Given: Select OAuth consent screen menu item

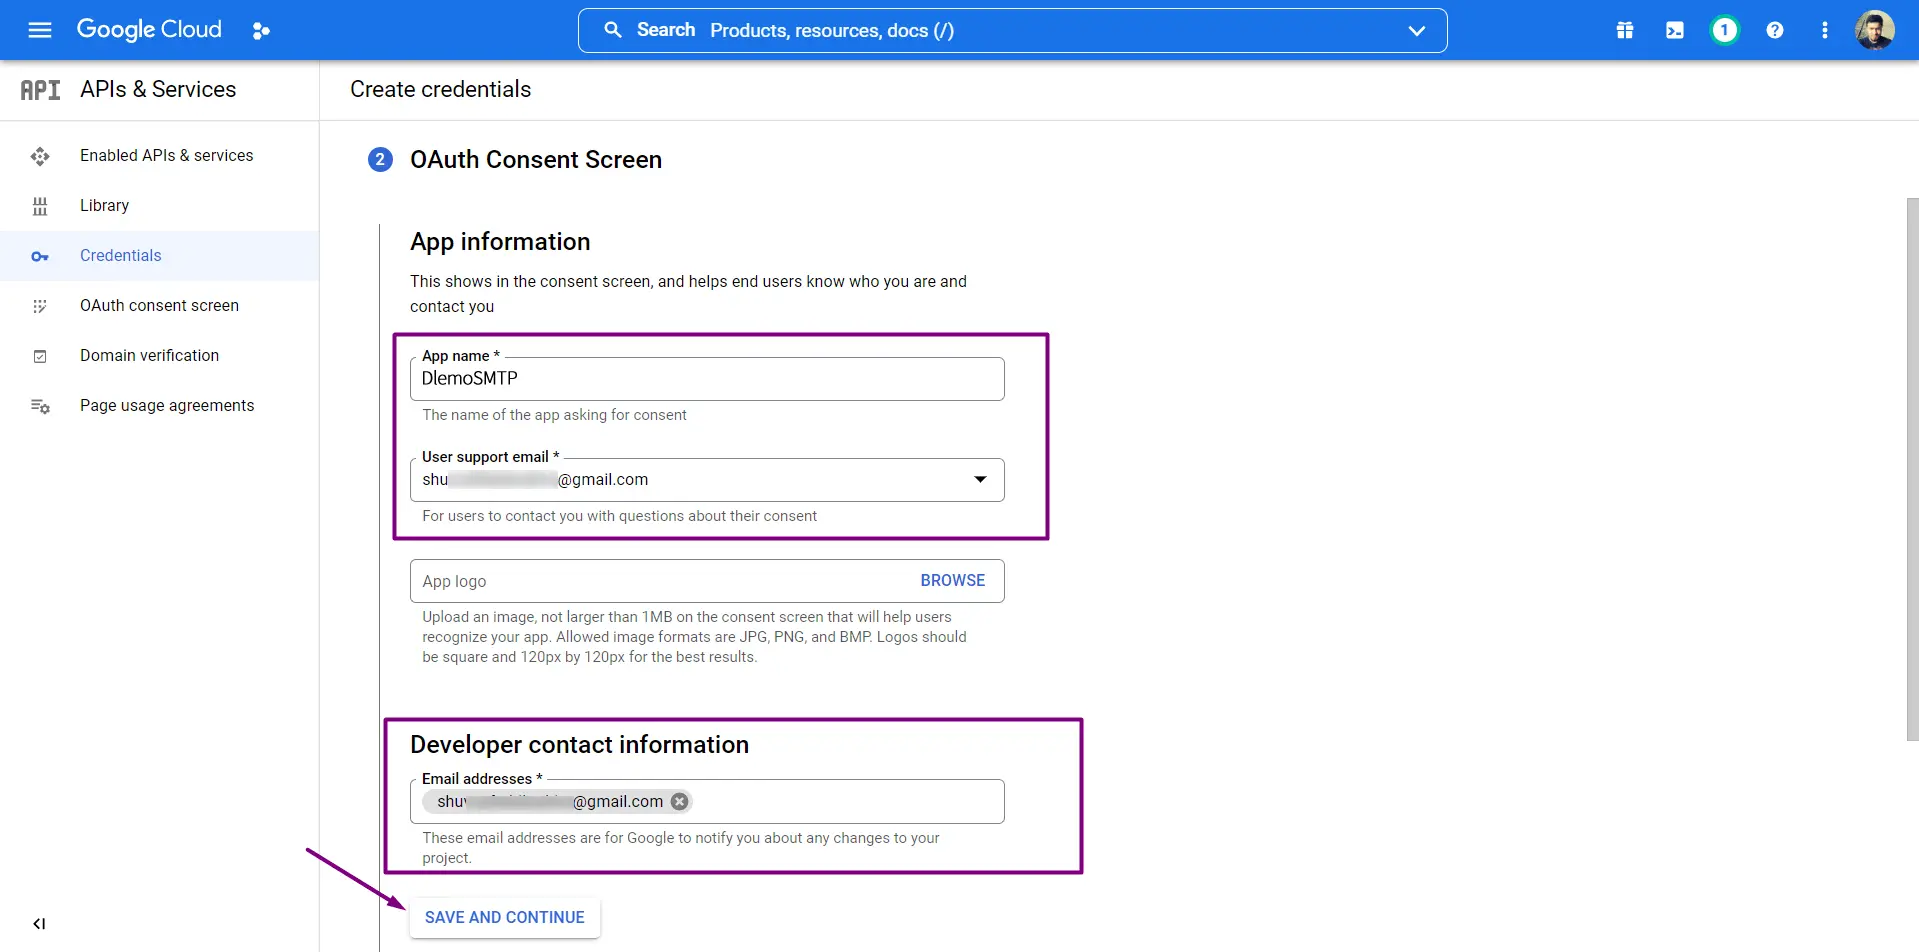Looking at the screenshot, I should point(159,306).
